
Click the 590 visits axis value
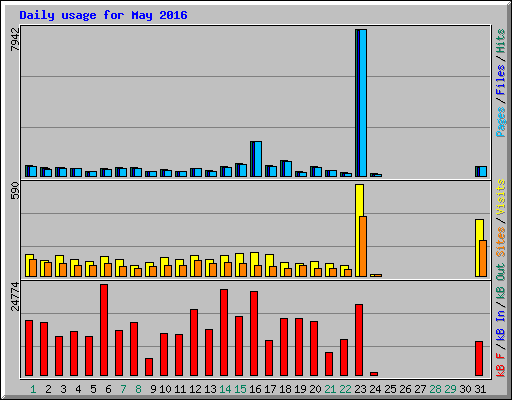point(15,191)
